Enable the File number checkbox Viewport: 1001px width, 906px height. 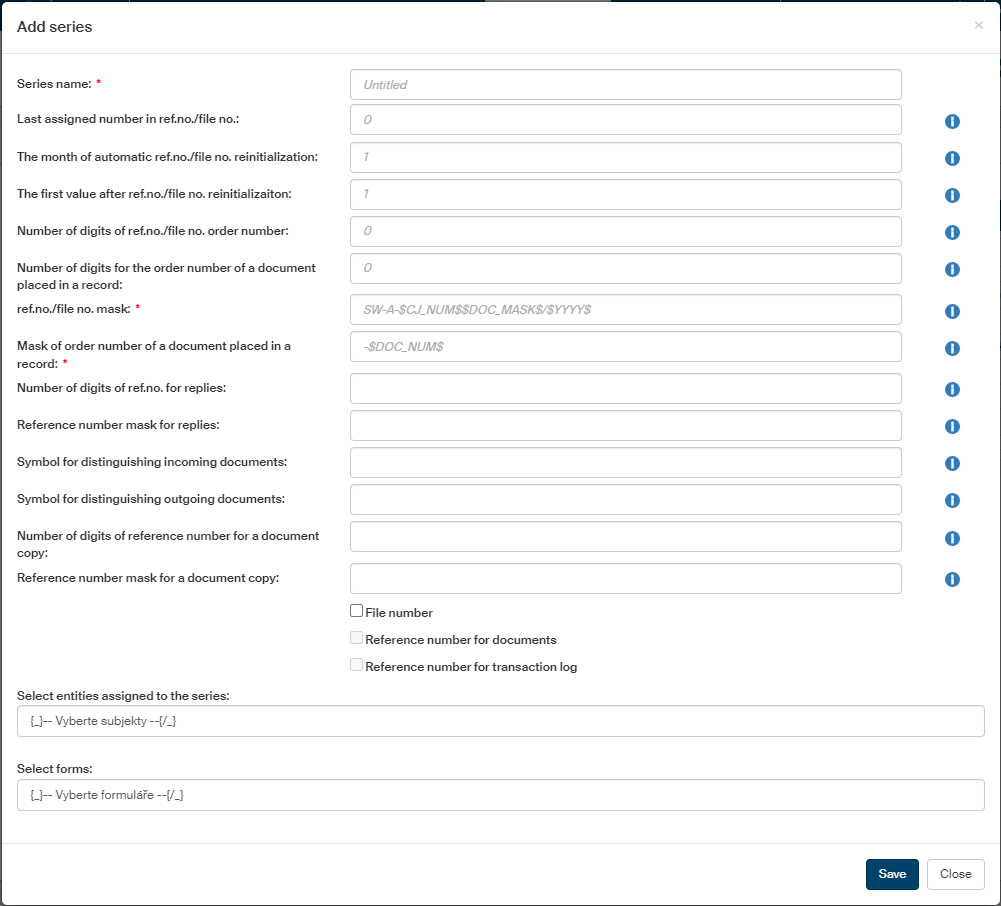[x=356, y=611]
